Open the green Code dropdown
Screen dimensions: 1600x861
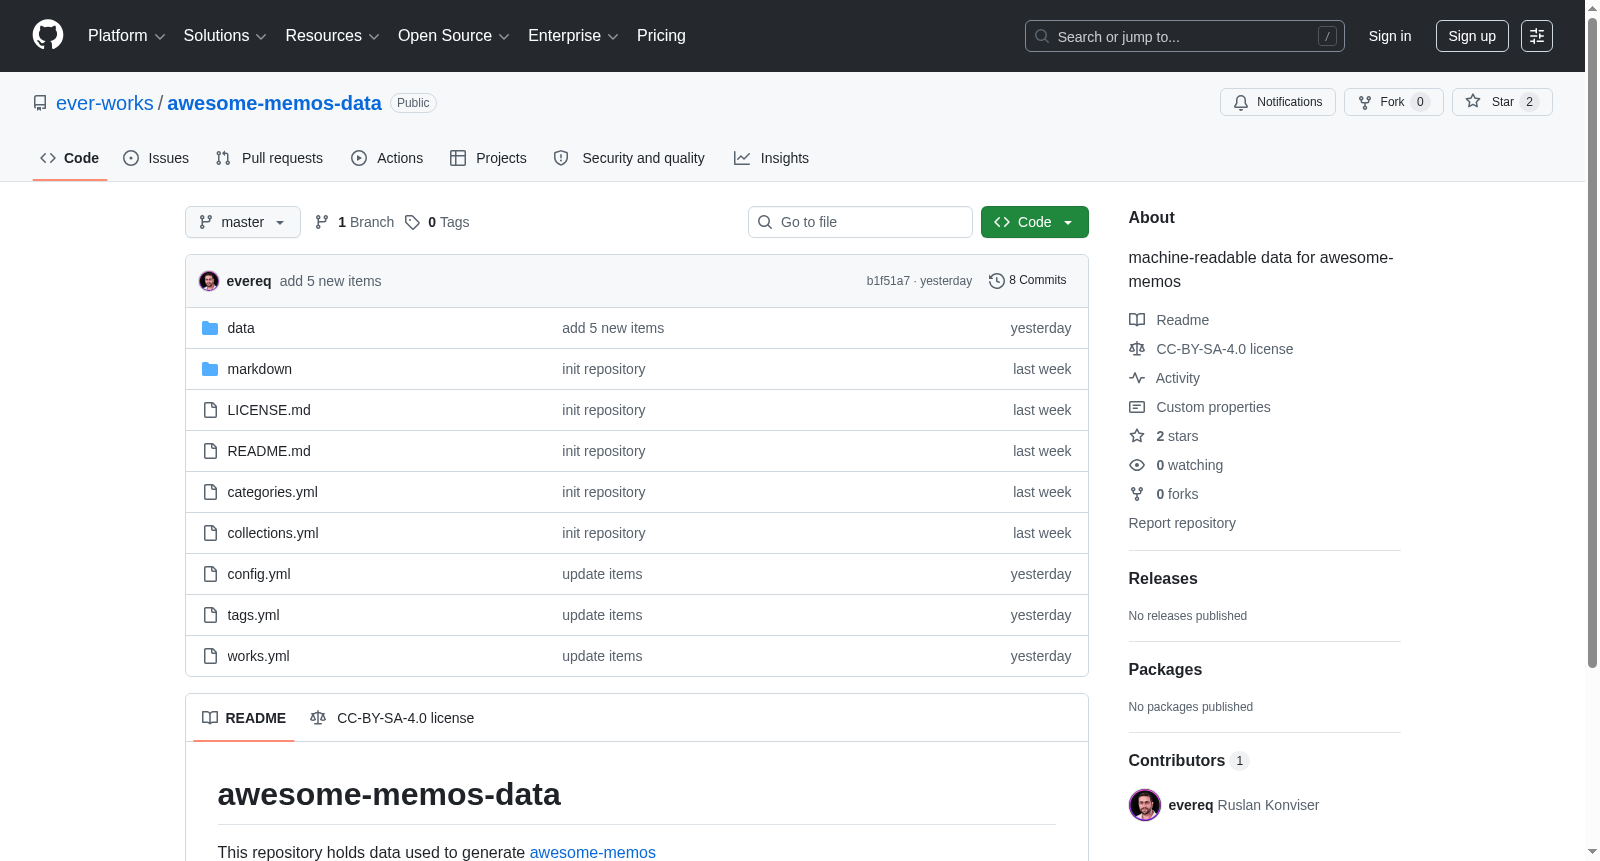click(x=1035, y=222)
